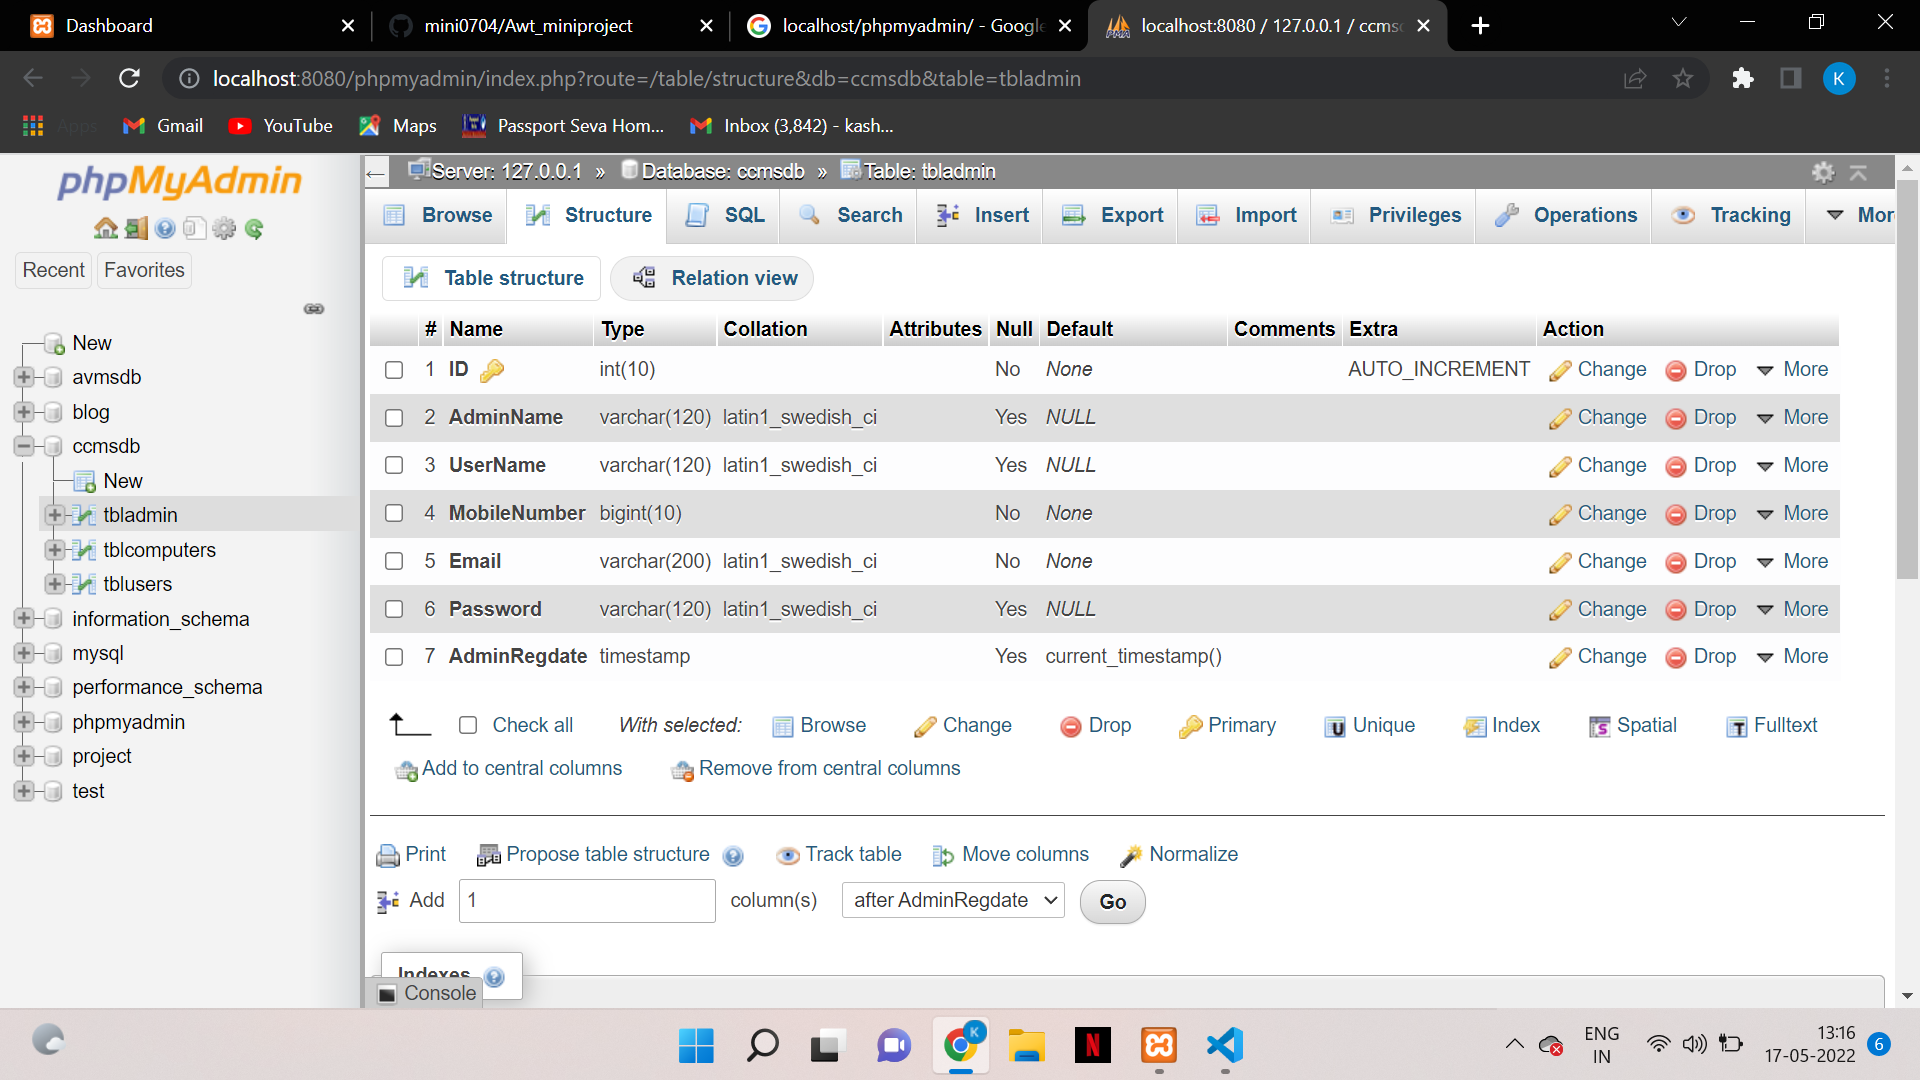The image size is (1920, 1080).
Task: Enable the Check all checkbox
Action: pyautogui.click(x=468, y=726)
